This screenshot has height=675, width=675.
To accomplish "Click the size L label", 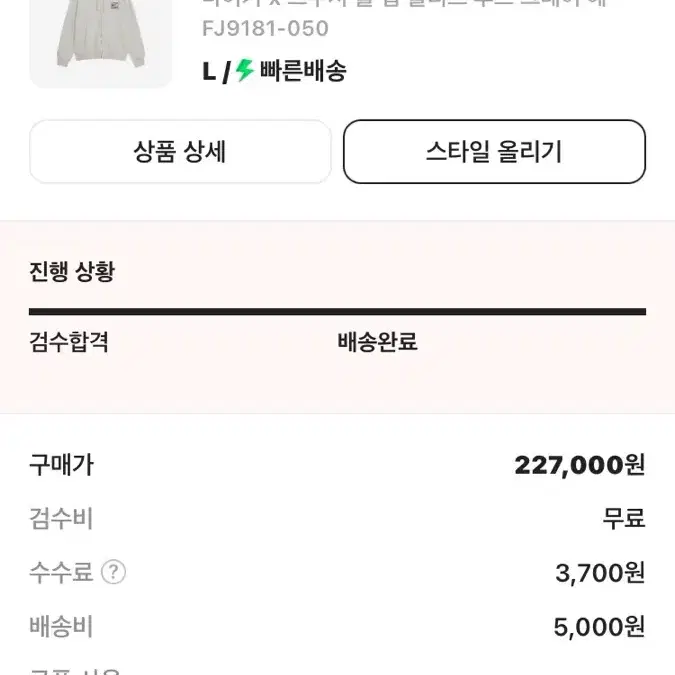I will (209, 71).
